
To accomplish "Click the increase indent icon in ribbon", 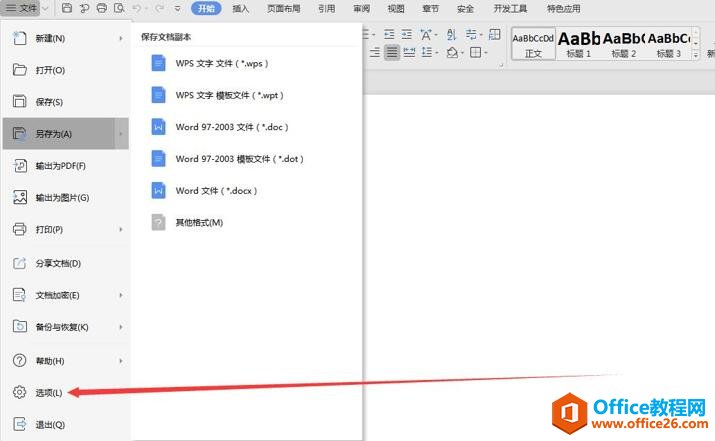I will [407, 34].
